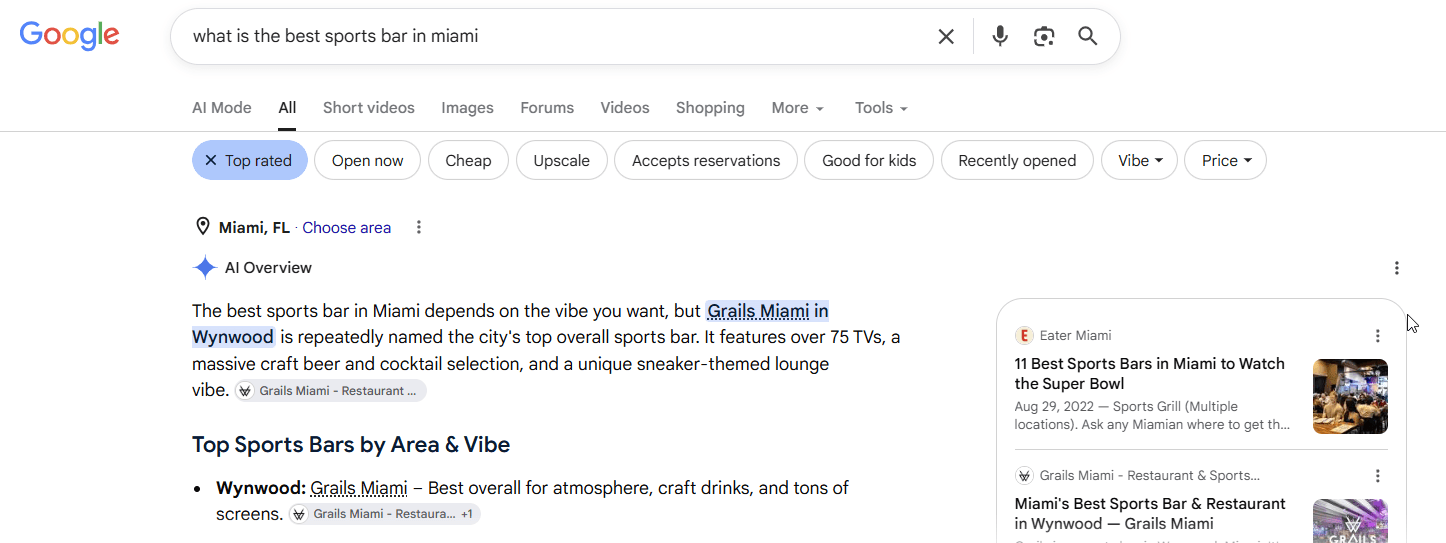Image resolution: width=1446 pixels, height=543 pixels.
Task: Start voice search with microphone icon
Action: point(1000,37)
